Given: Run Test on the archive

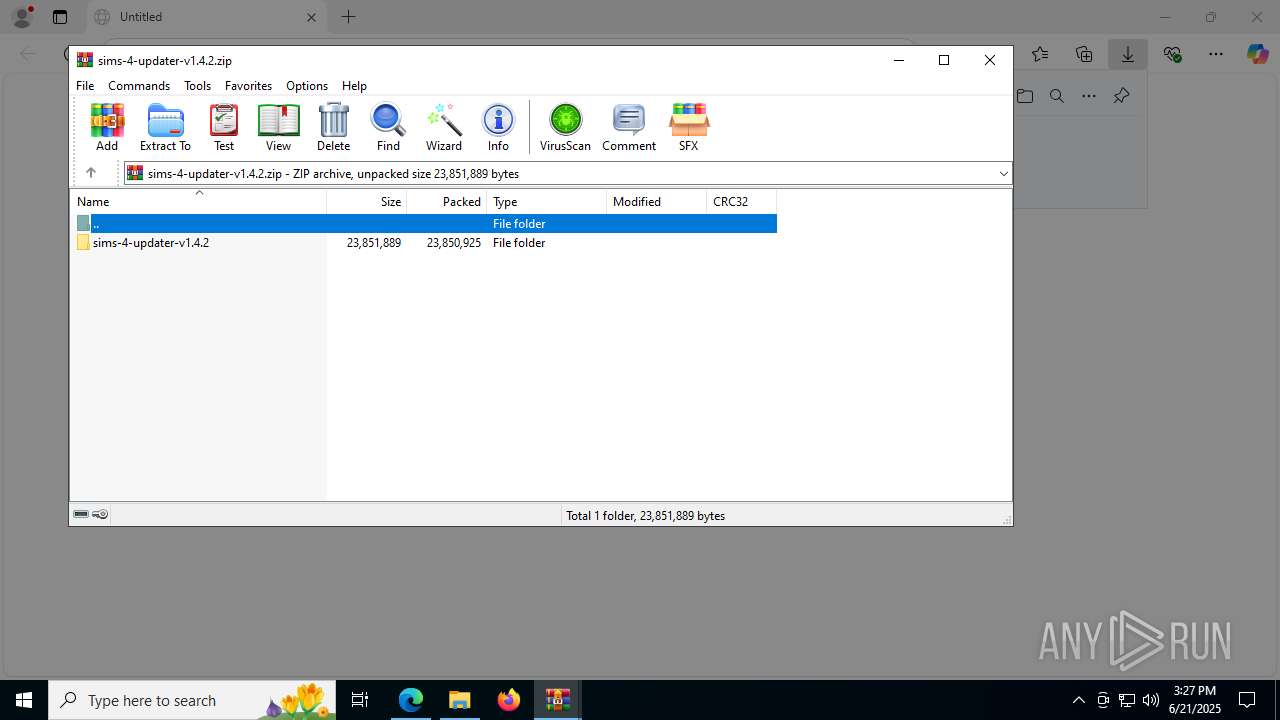Looking at the screenshot, I should click(224, 127).
